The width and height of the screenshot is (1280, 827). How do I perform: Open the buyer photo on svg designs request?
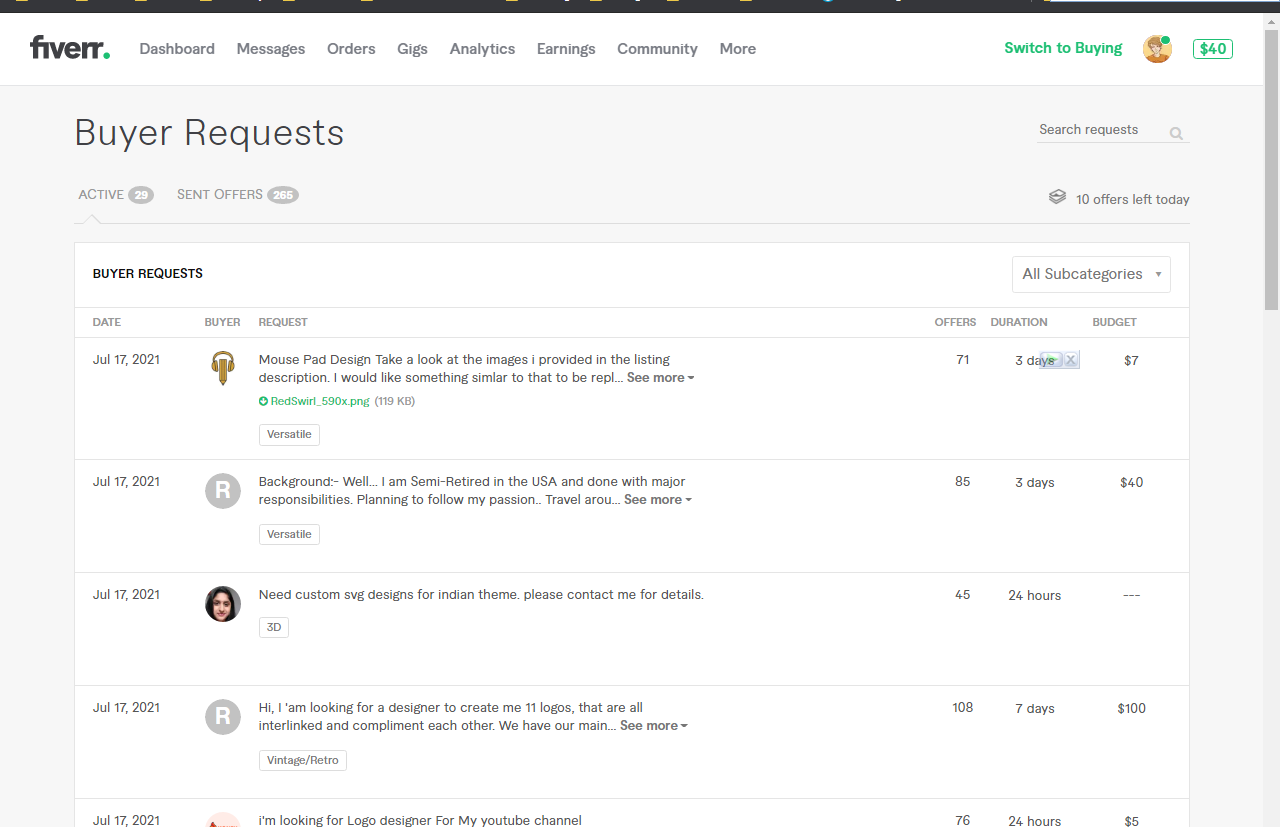pos(223,604)
